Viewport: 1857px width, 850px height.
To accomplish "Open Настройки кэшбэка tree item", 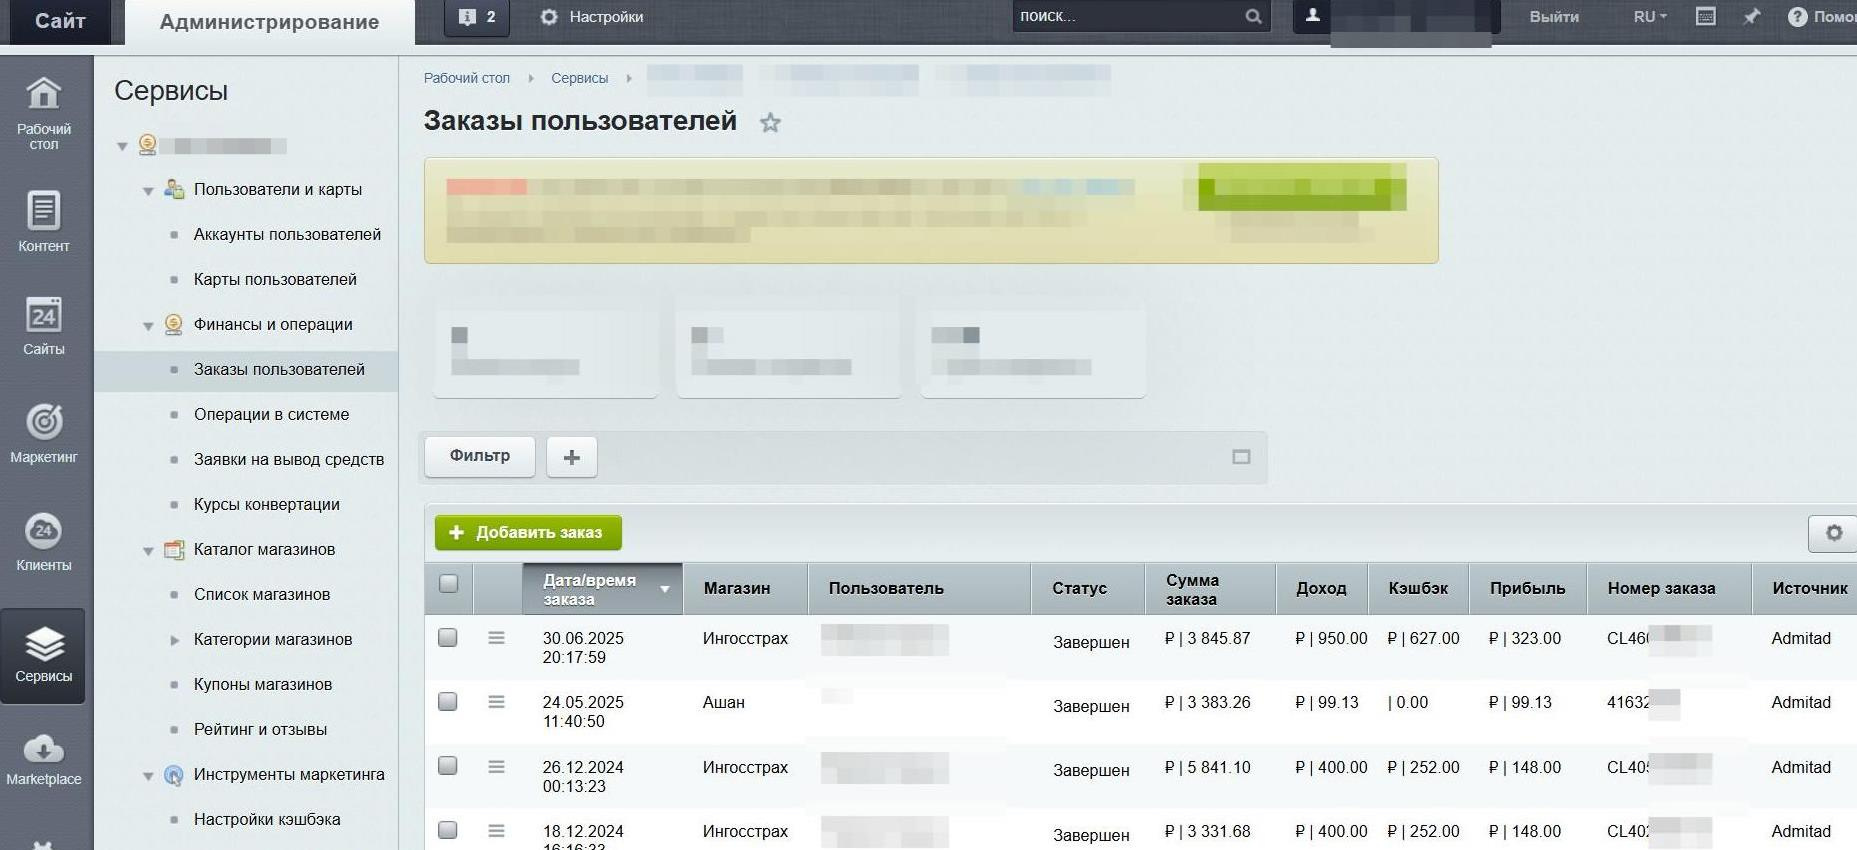I will pos(267,819).
